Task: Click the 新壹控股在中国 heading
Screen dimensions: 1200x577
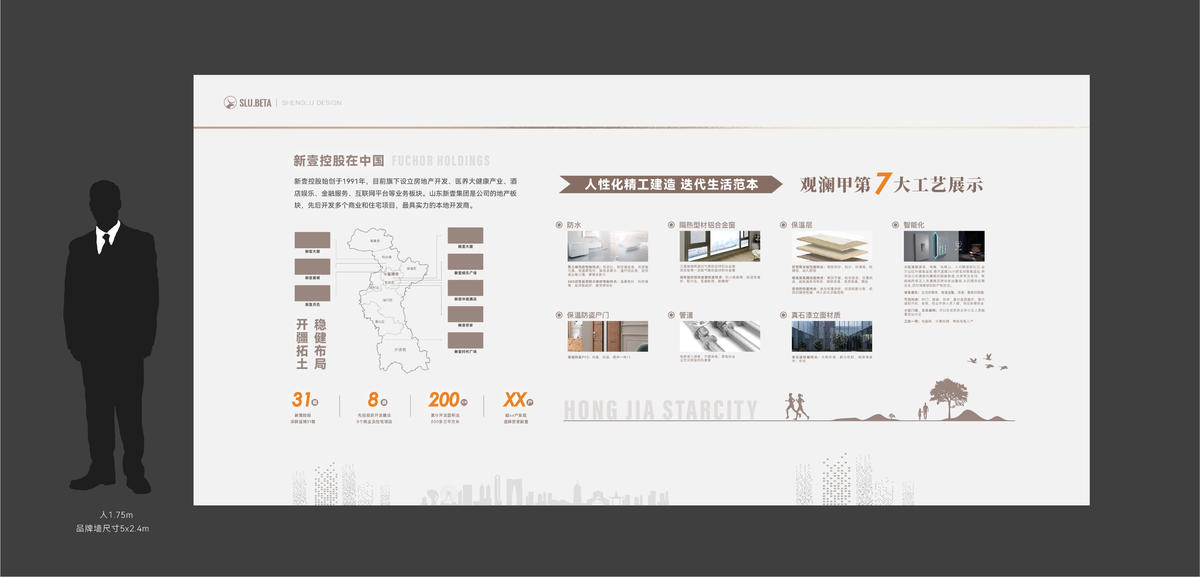Action: 339,160
